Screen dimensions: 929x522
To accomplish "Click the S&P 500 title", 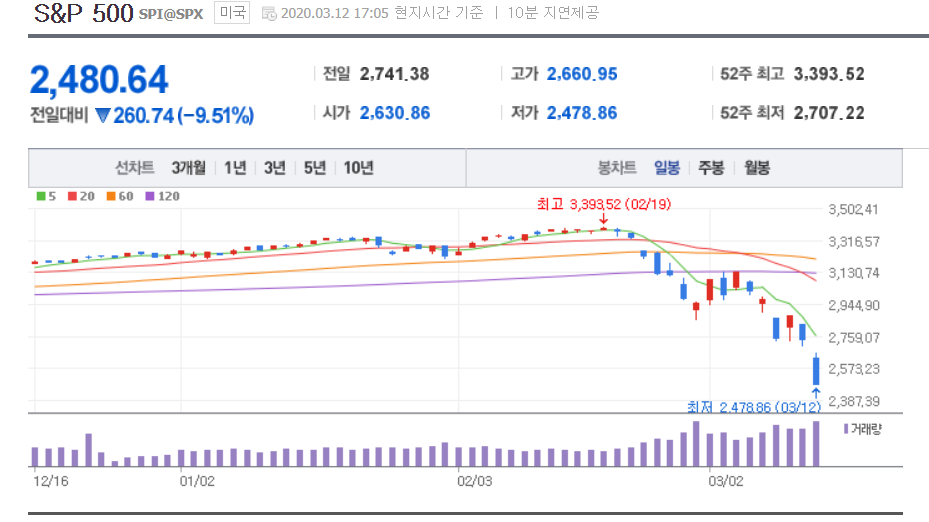I will click(x=84, y=13).
